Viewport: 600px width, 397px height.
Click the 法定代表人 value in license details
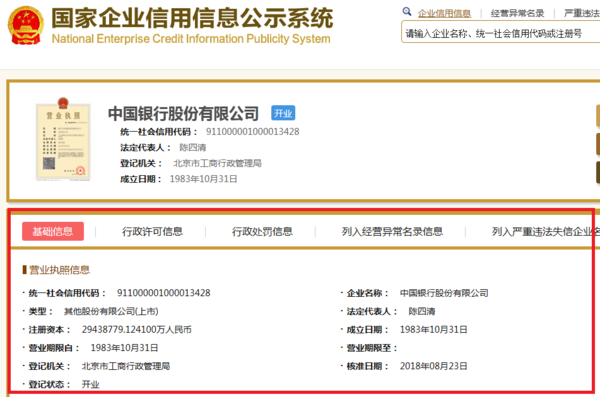coord(422,311)
